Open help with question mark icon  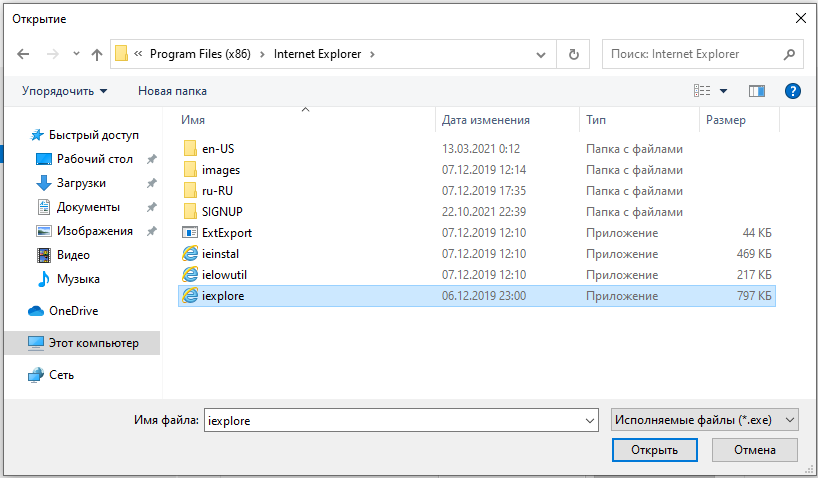[792, 91]
